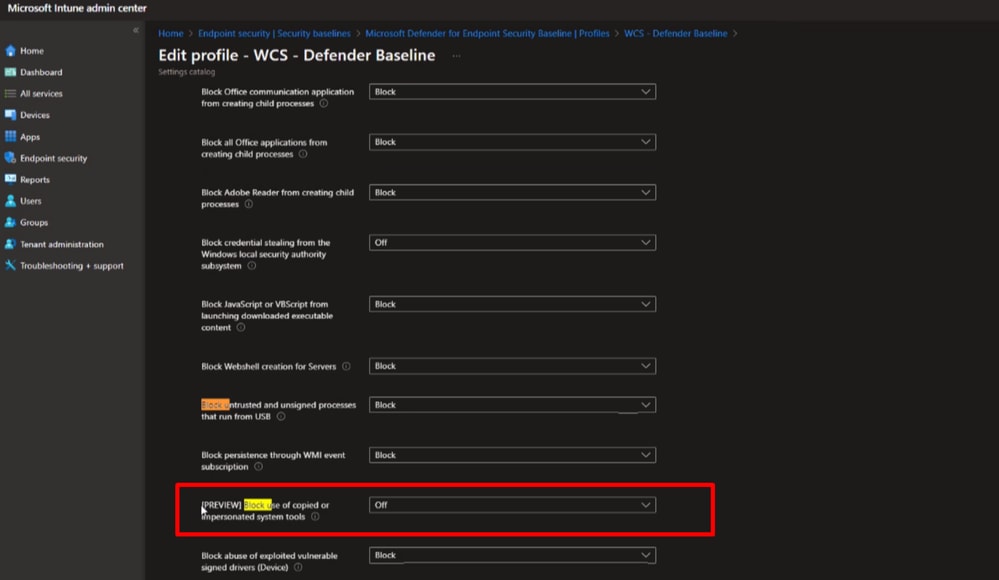
Task: Go to Devices in the sidebar
Action: click(x=35, y=115)
